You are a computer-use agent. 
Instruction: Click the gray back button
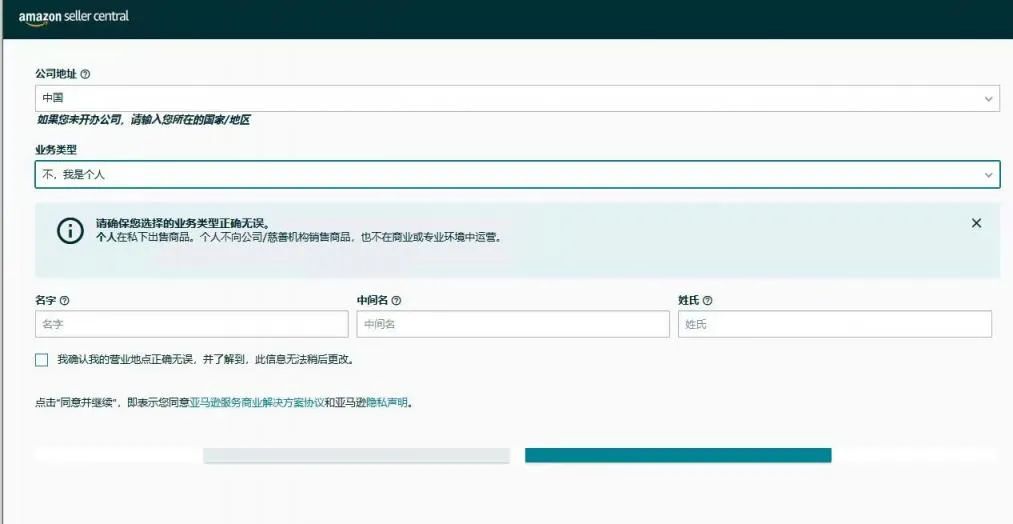pos(356,456)
